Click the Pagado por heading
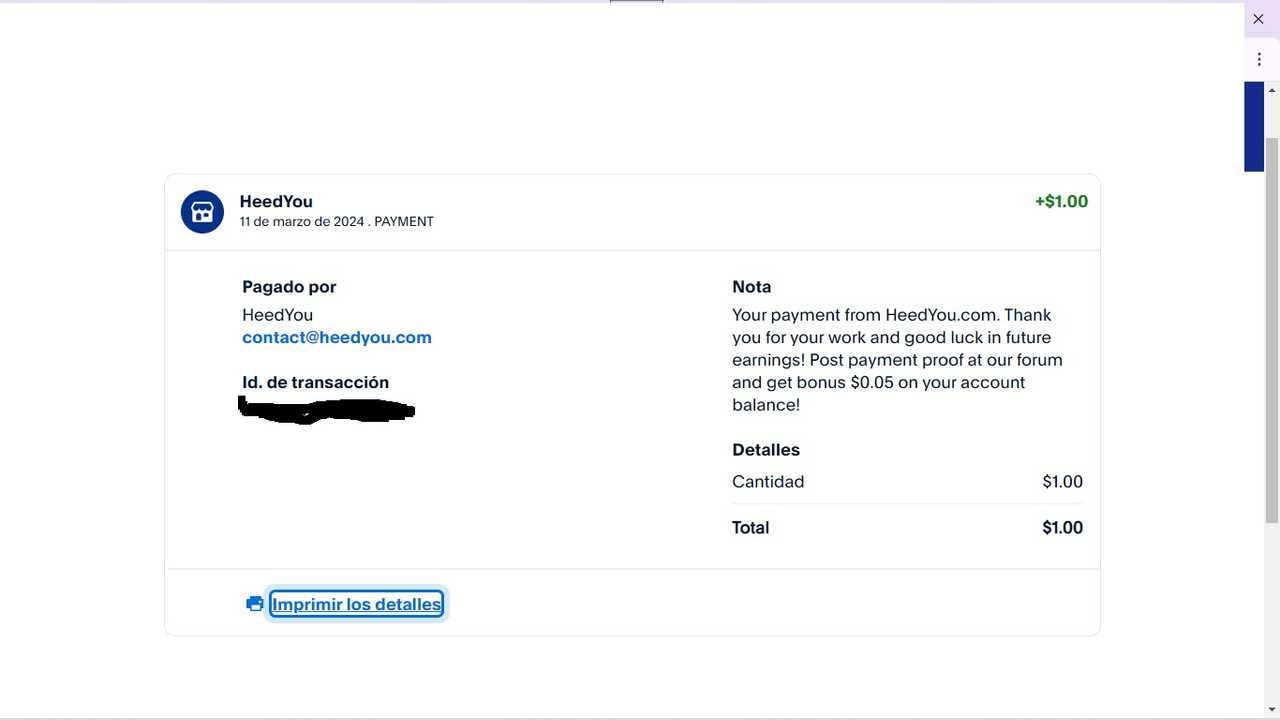This screenshot has width=1280, height=720. click(x=289, y=287)
